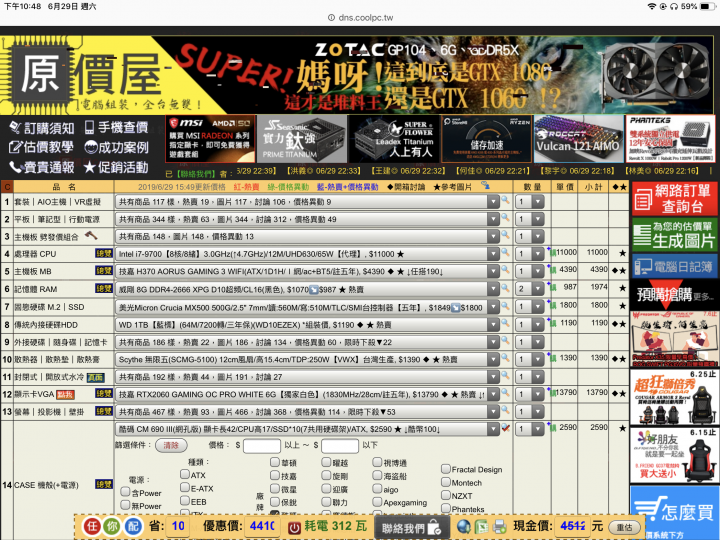Click the 絕贊 badge on the 處理器 CPU row
Image resolution: width=720 pixels, height=540 pixels.
104,253
